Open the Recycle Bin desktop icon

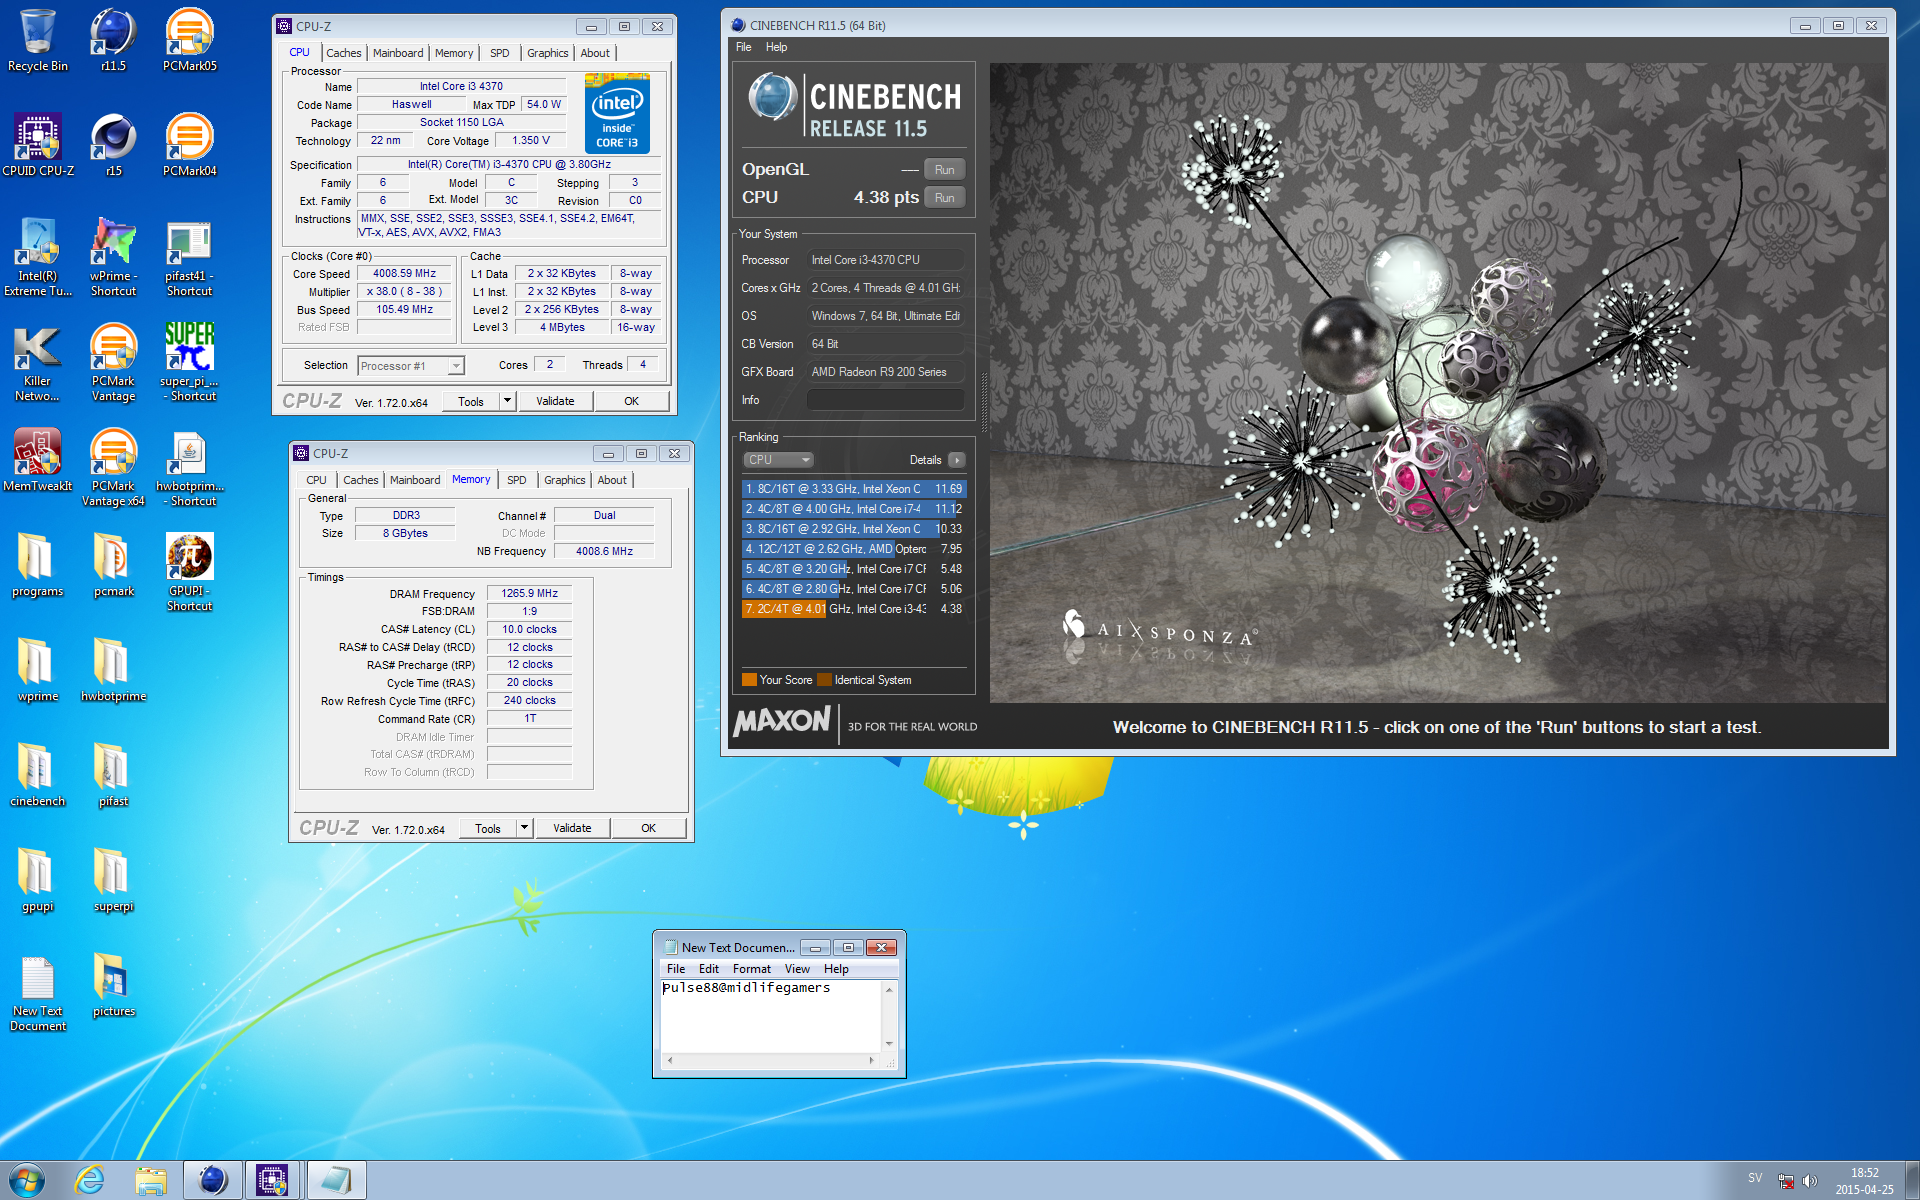coord(37,40)
